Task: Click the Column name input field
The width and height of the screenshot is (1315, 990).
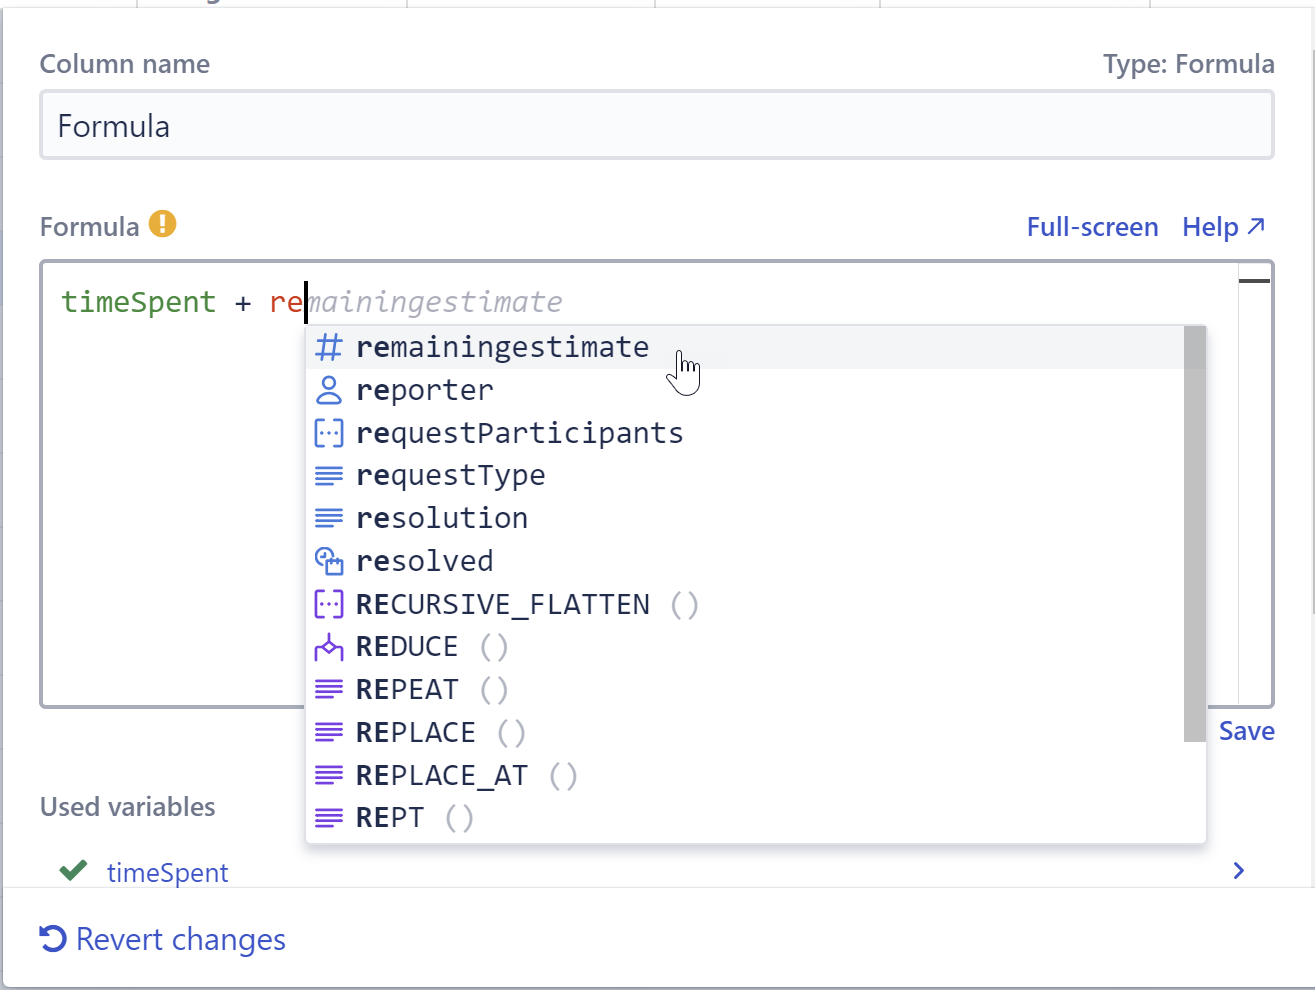Action: [x=657, y=125]
